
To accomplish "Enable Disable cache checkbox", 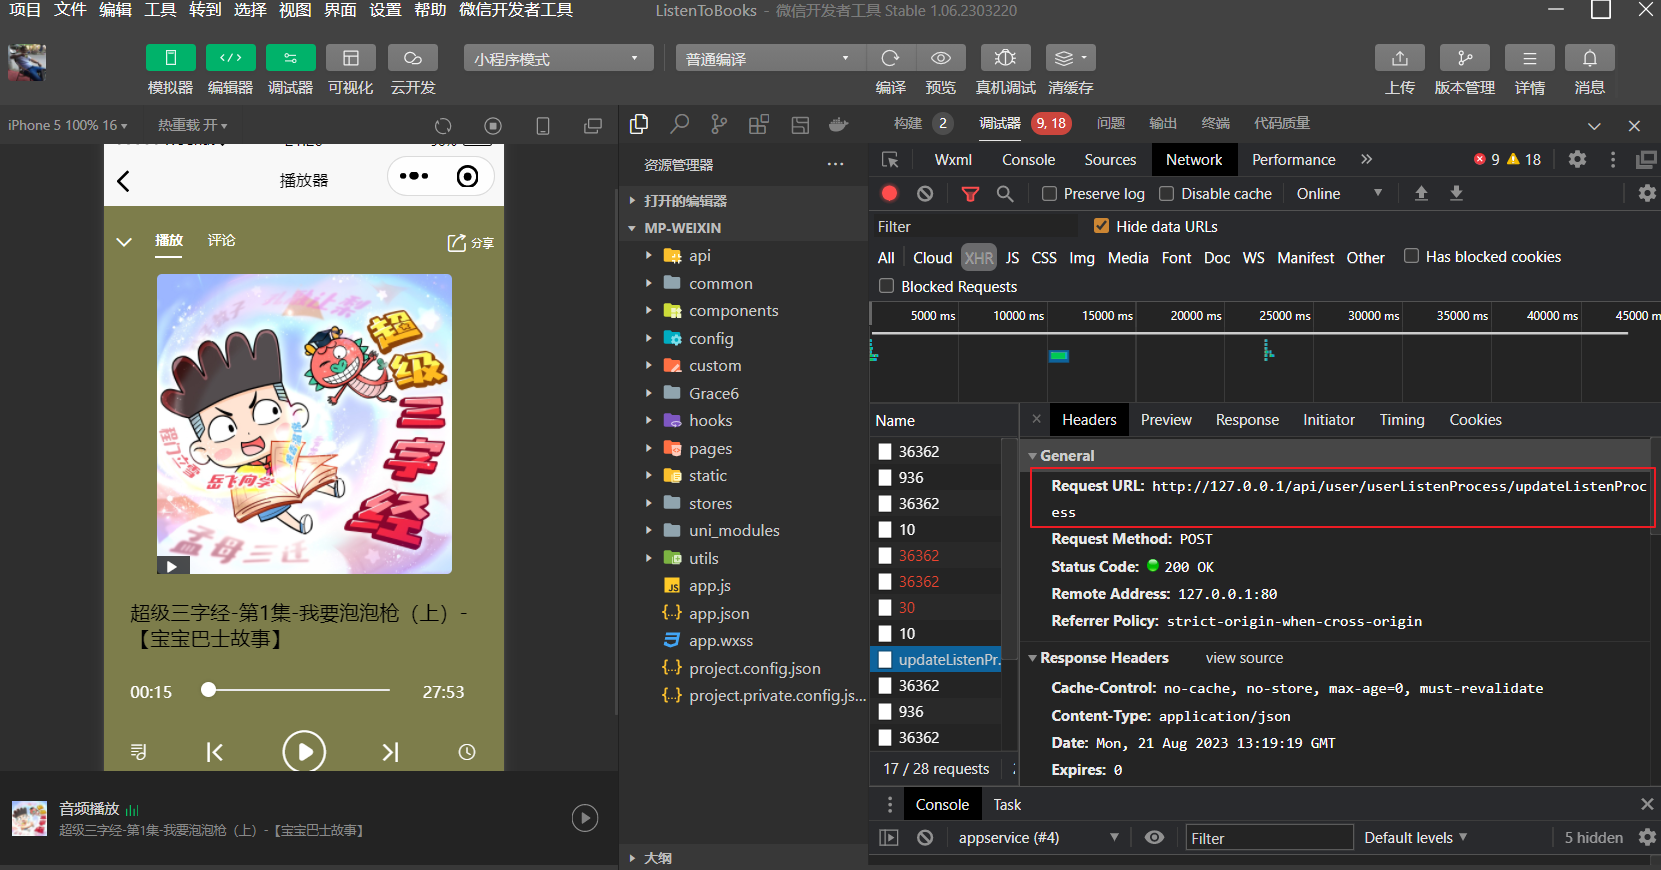I will pos(1166,194).
